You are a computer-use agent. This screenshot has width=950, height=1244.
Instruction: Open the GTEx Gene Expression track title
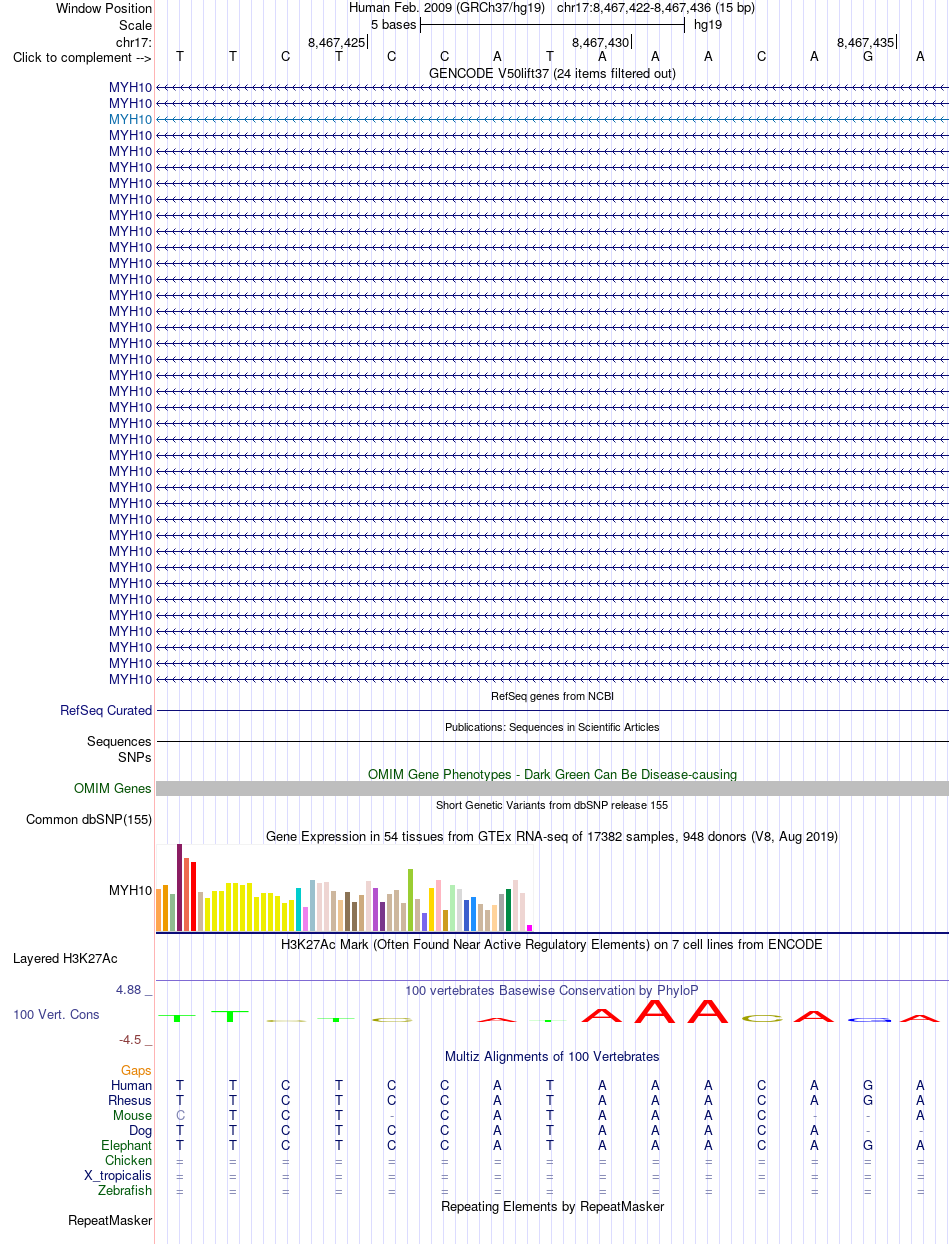coord(552,836)
